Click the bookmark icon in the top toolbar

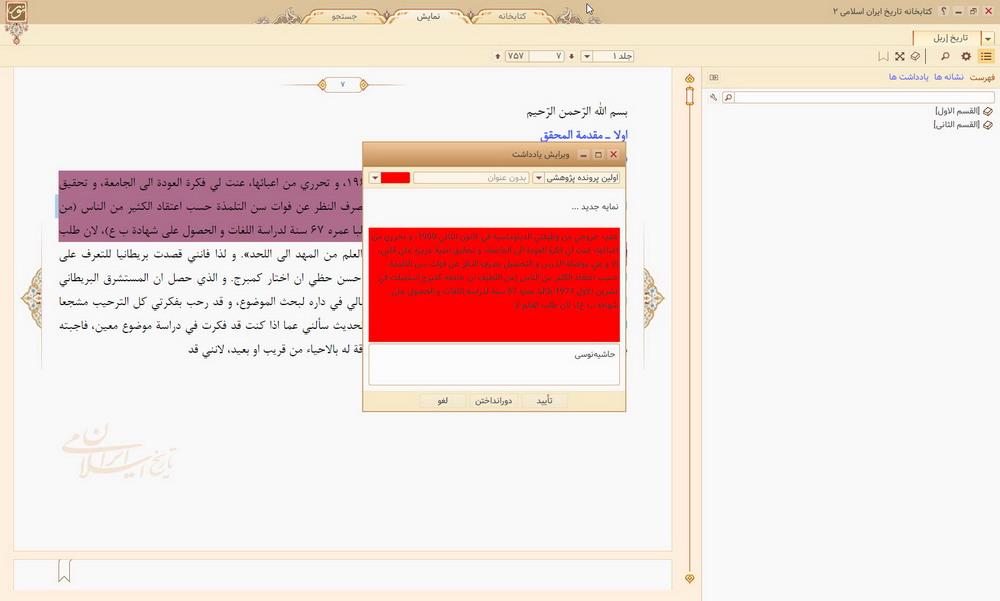tap(883, 56)
